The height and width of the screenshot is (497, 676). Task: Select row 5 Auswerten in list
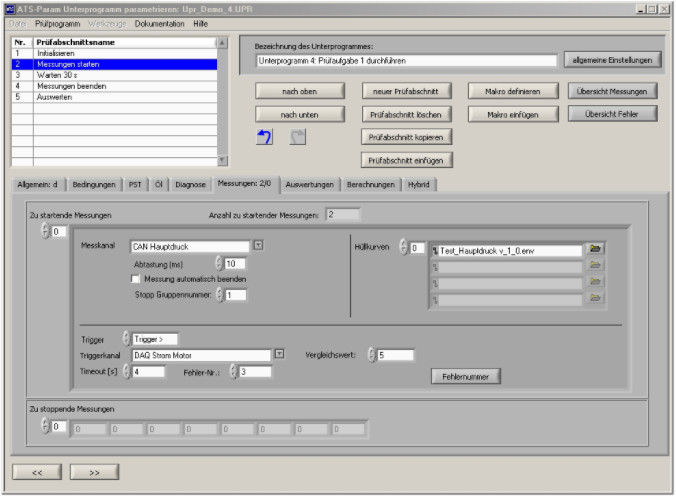(114, 97)
